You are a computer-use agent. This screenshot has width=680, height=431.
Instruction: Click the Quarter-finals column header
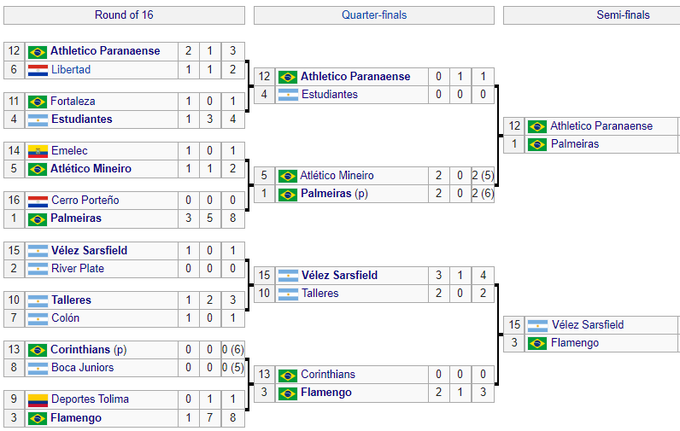pos(373,15)
